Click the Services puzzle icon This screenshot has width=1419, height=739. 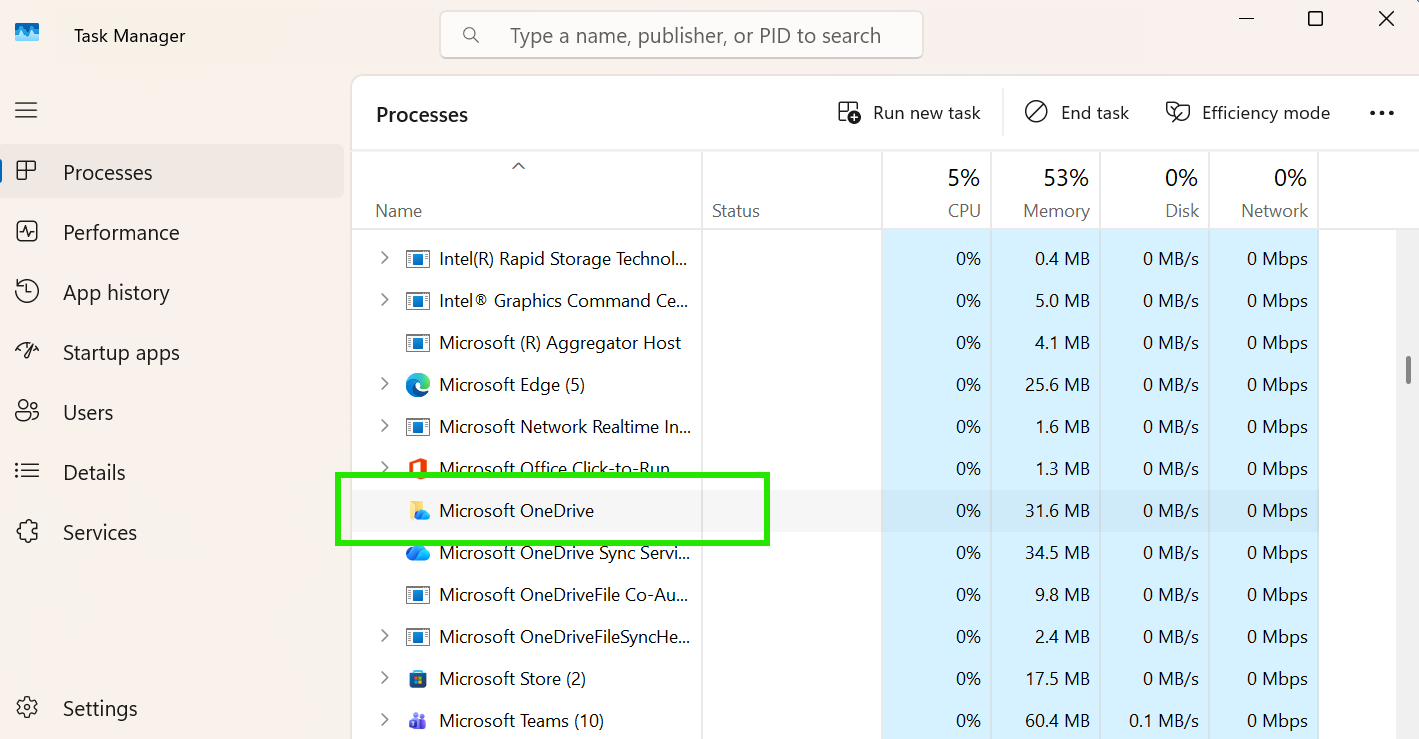(27, 531)
